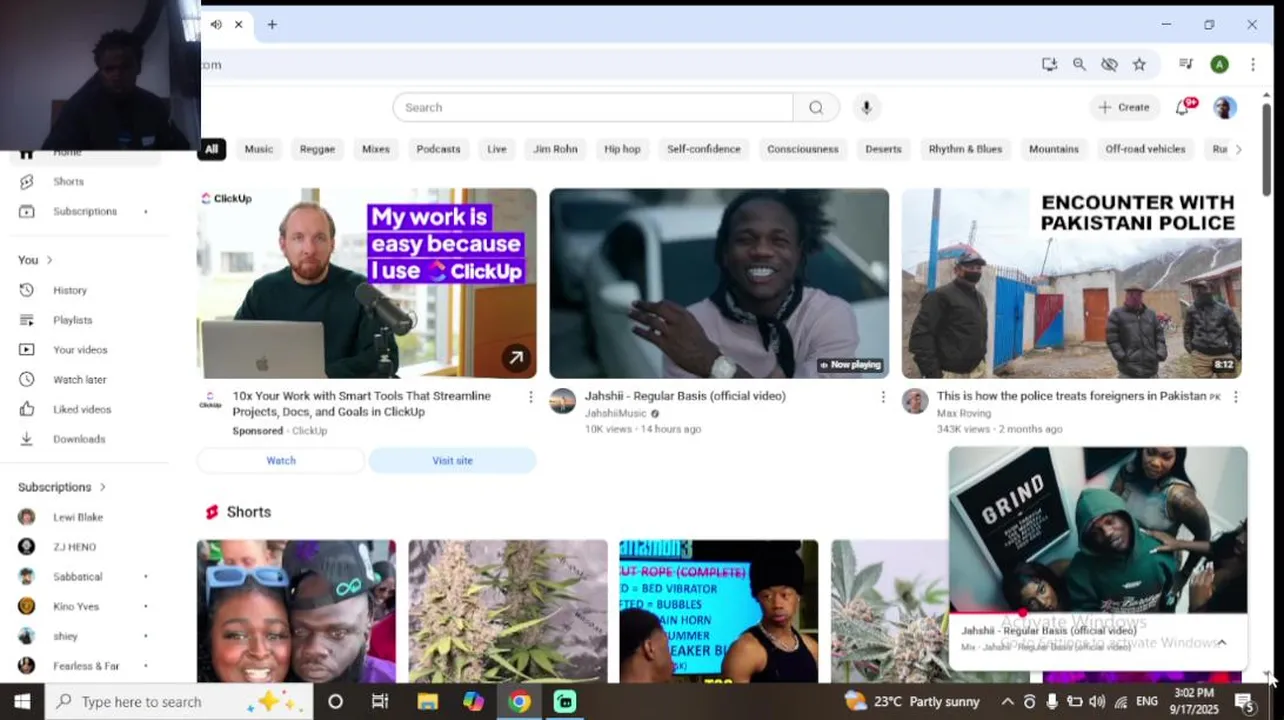This screenshot has height=720, width=1284.
Task: Select the Jim Rohn filter chip
Action: pos(555,149)
